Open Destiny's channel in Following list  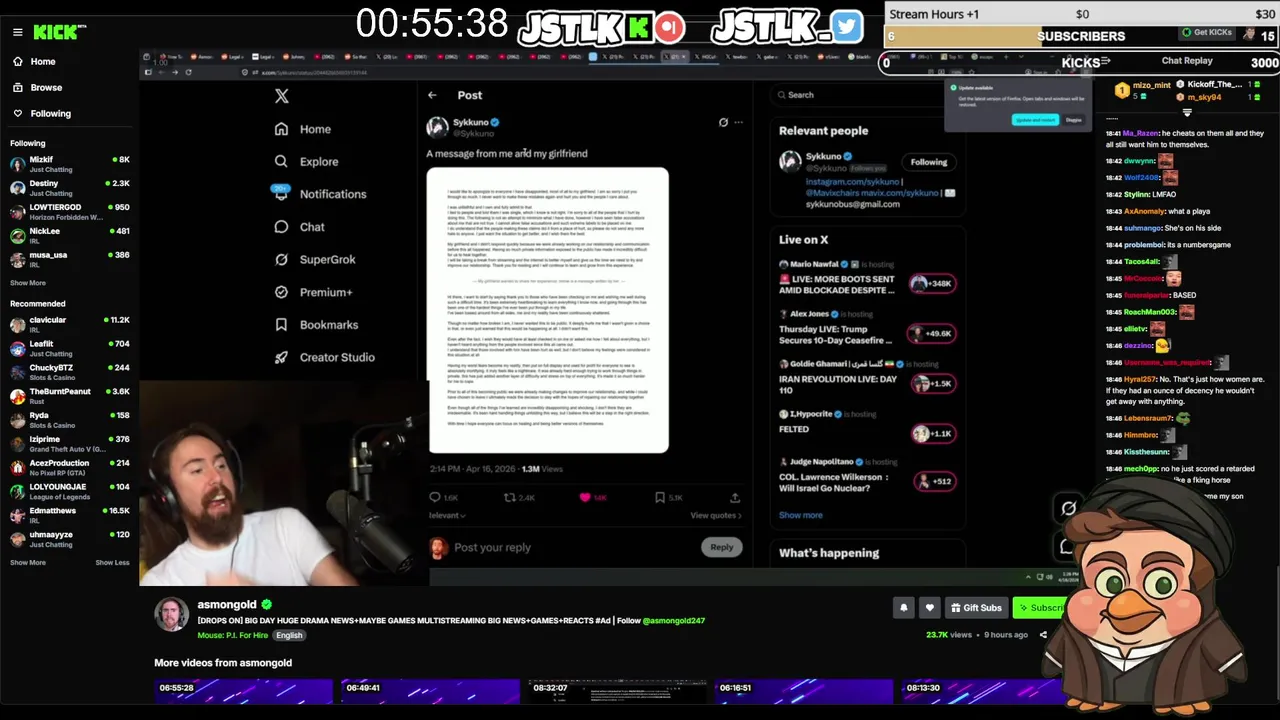[x=70, y=188]
